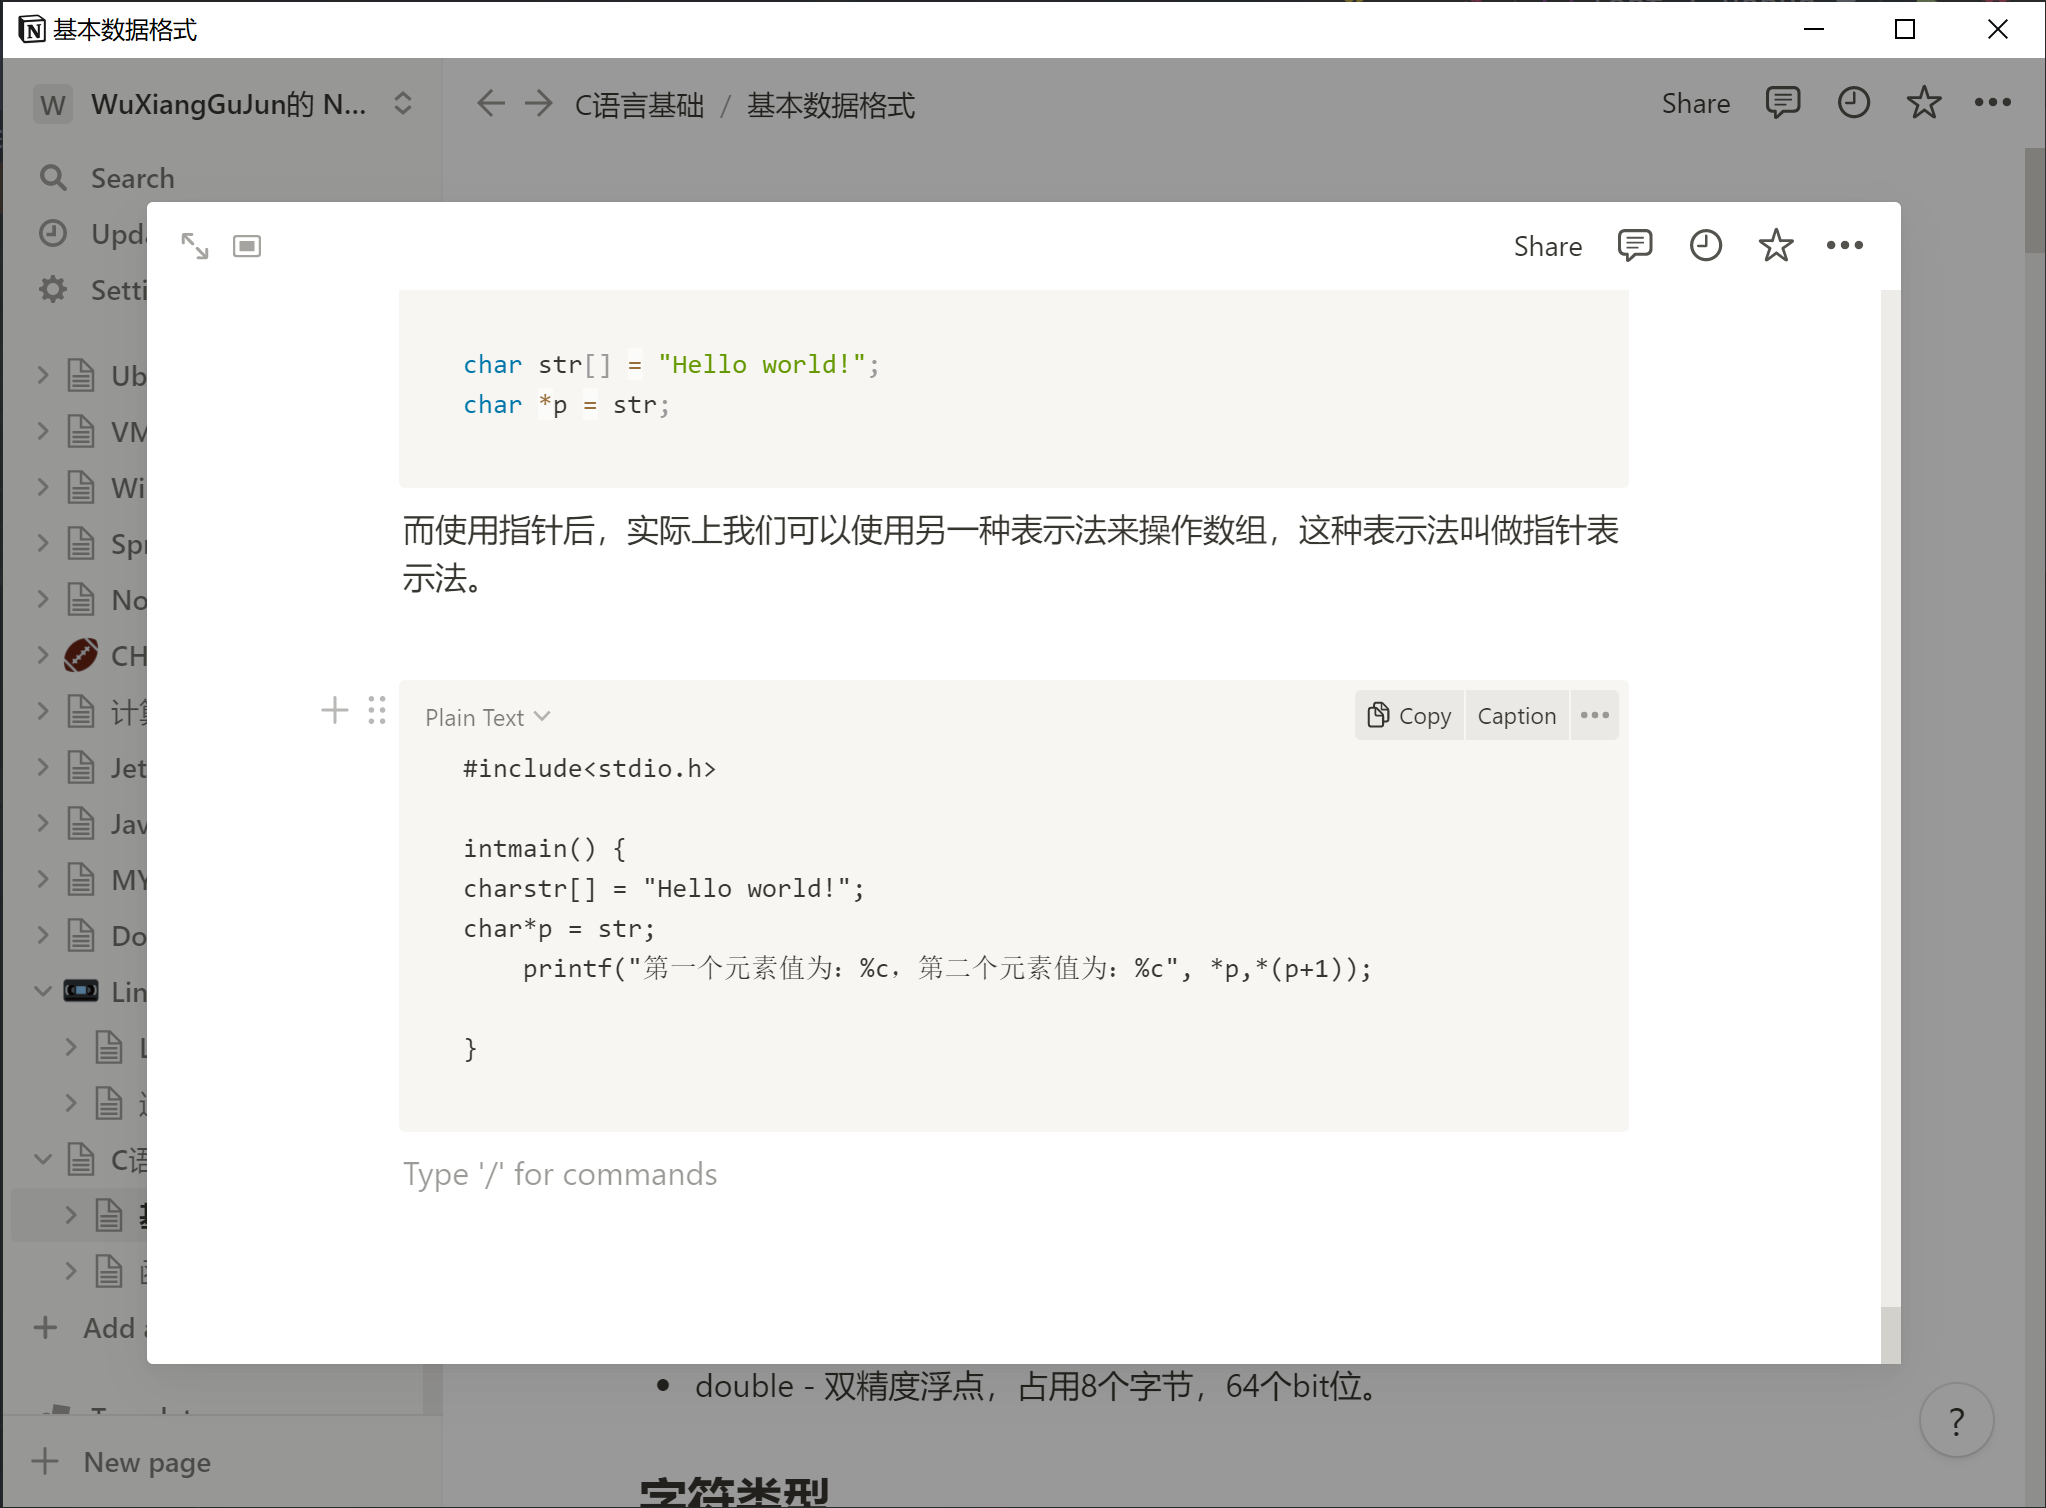Open code block three-dot menu
Viewport: 2046px width, 1508px height.
[1594, 716]
